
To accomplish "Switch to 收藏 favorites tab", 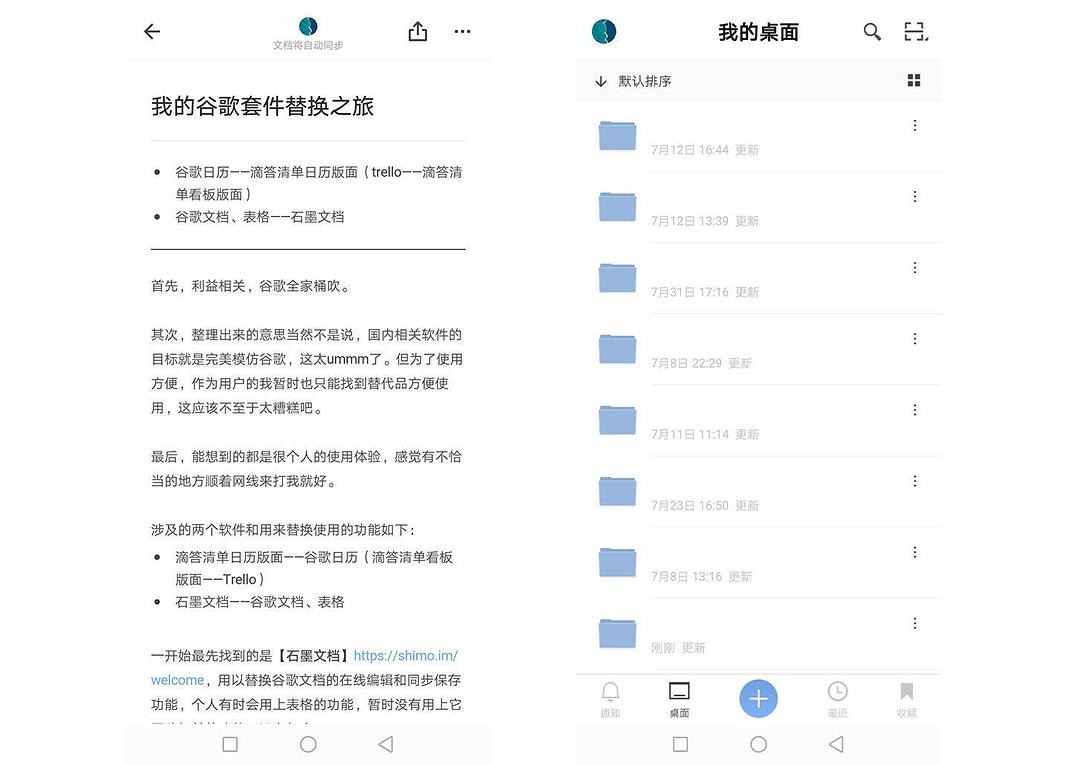I will pos(906,700).
